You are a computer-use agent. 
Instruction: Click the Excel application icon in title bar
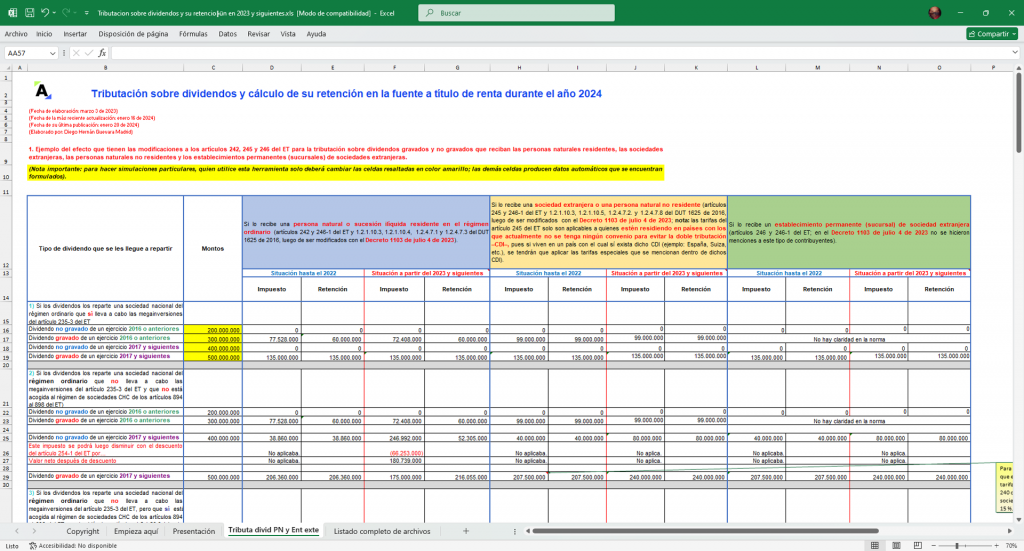pyautogui.click(x=12, y=12)
